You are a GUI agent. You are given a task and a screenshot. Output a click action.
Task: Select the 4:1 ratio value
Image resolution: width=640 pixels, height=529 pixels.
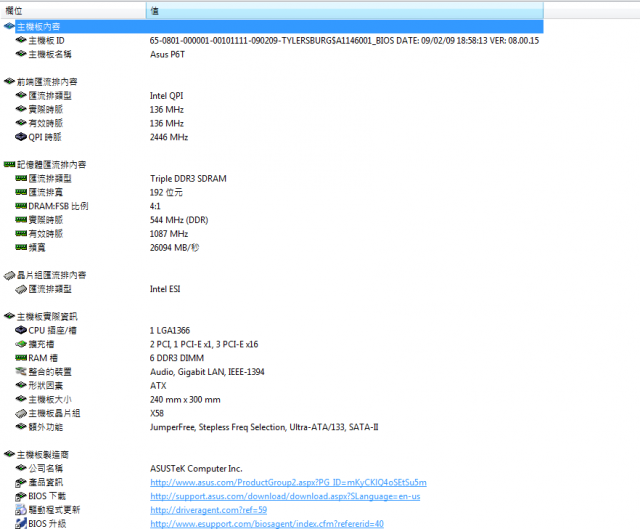[x=155, y=206]
